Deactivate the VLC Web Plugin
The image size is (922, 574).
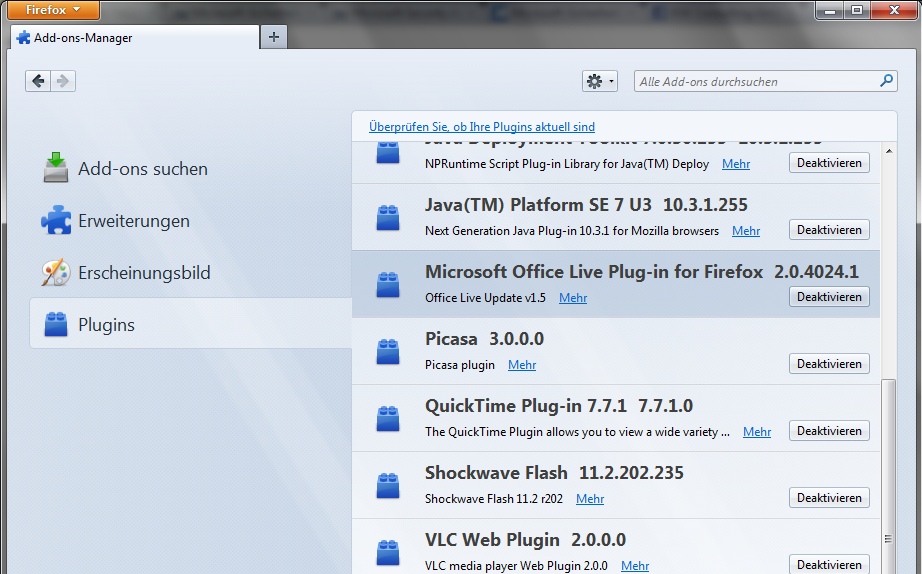click(x=829, y=565)
